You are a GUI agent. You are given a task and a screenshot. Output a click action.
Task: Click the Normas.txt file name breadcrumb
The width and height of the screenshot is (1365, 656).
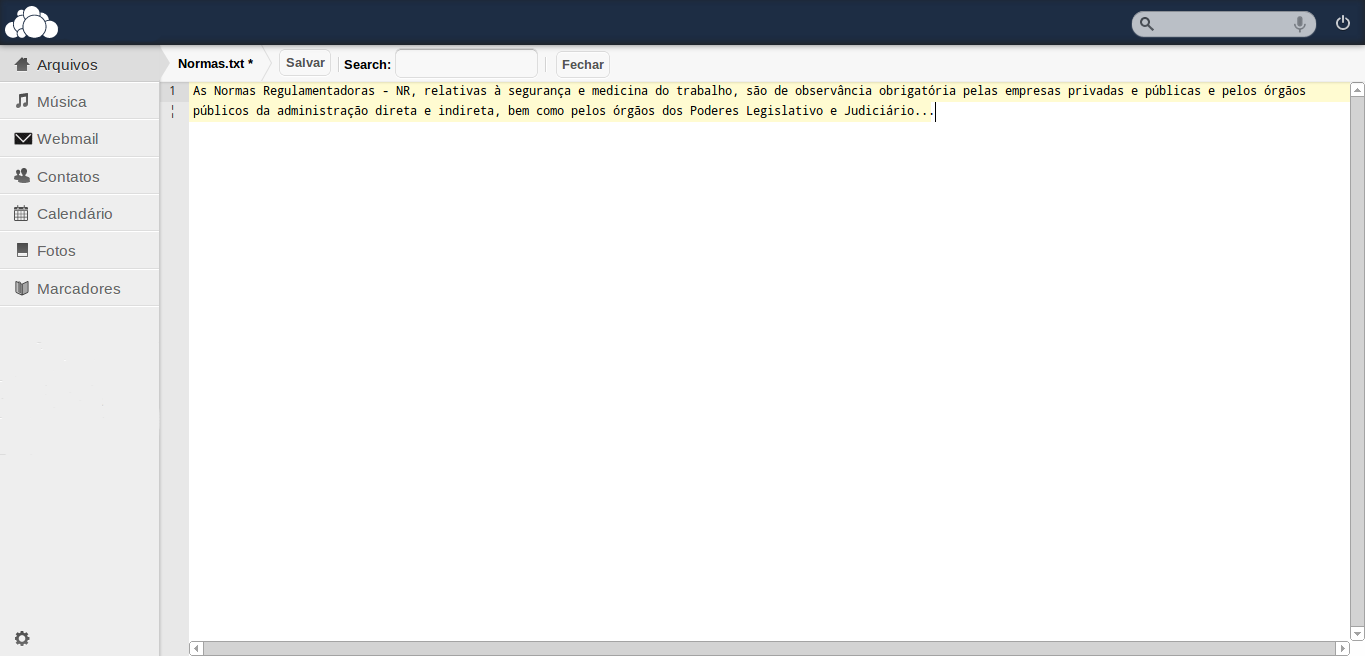[x=215, y=63]
